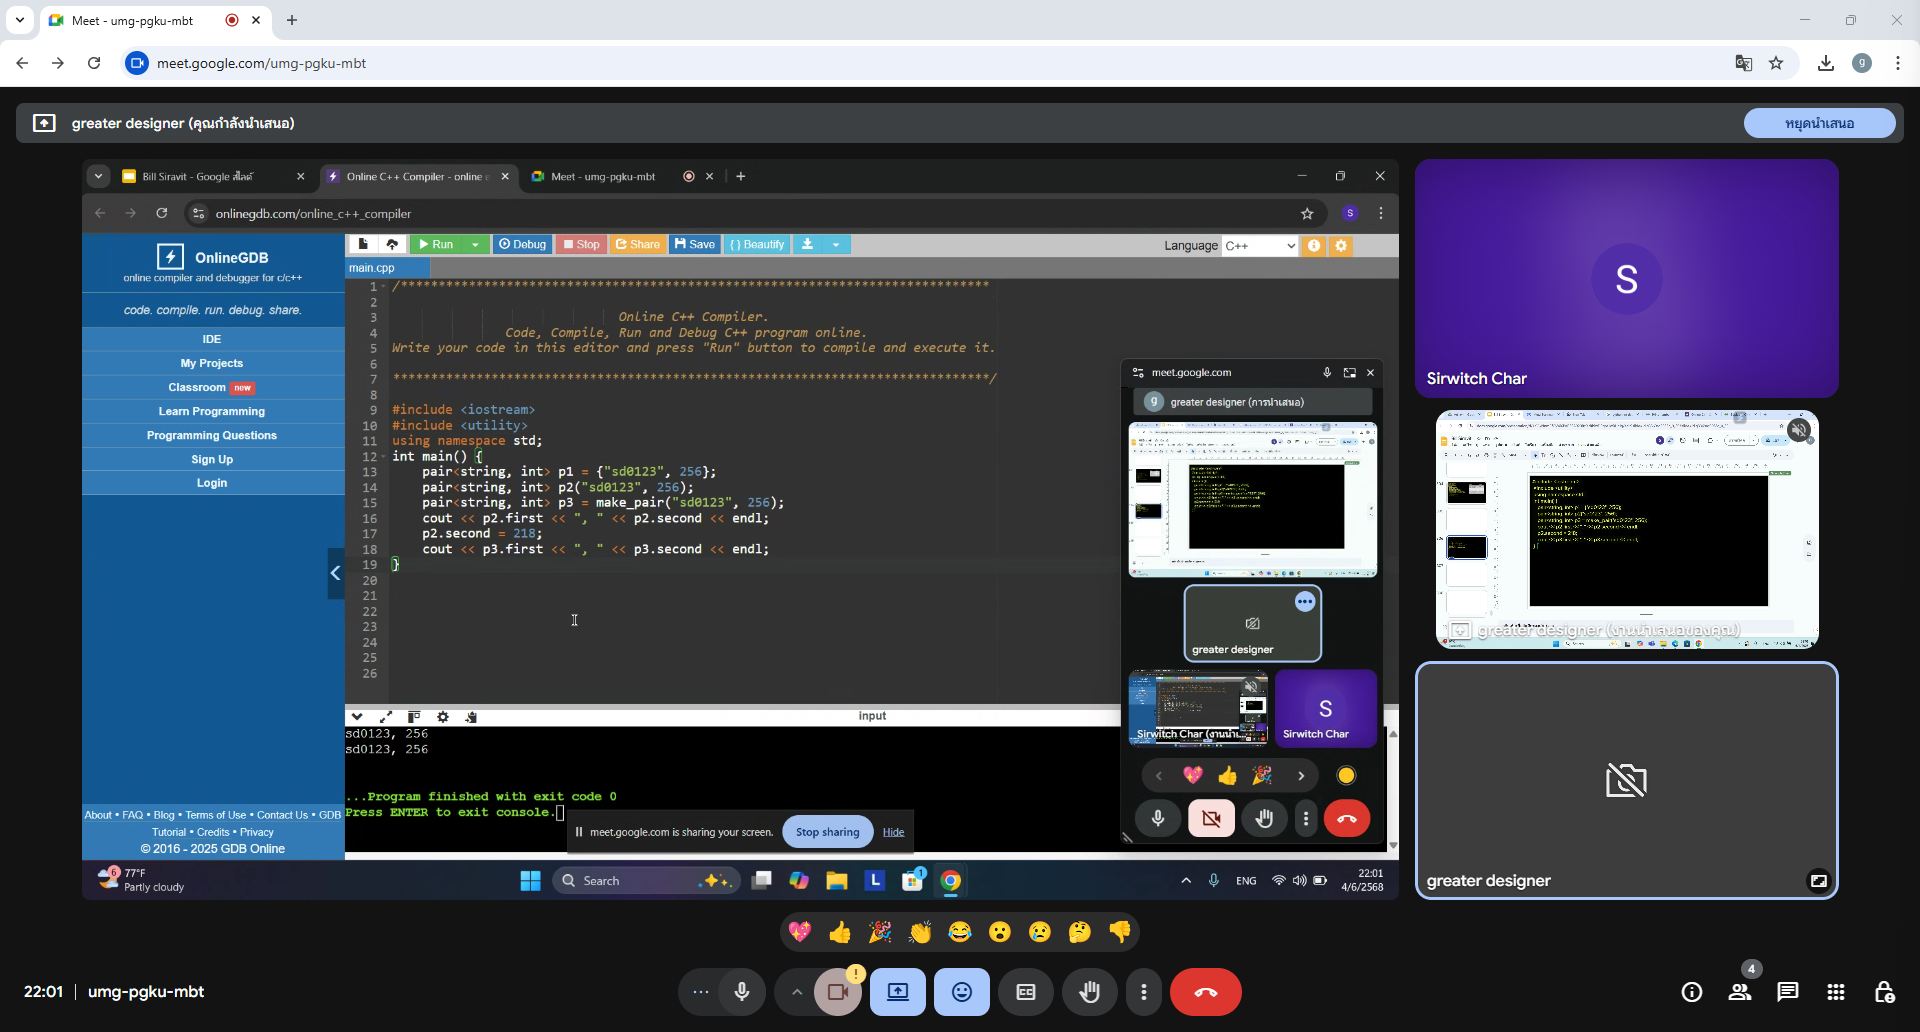Click the Sign Up link in sidebar
1920x1032 pixels.
tap(212, 459)
